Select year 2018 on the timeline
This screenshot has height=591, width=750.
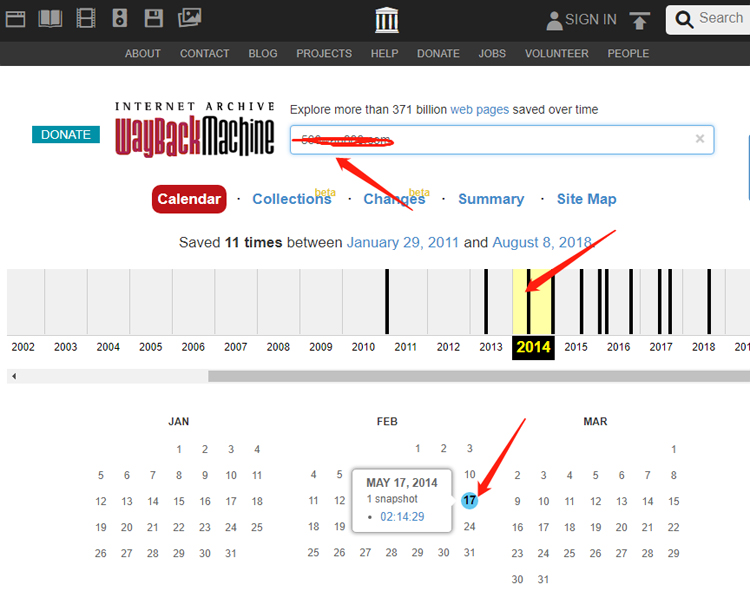pyautogui.click(x=704, y=347)
